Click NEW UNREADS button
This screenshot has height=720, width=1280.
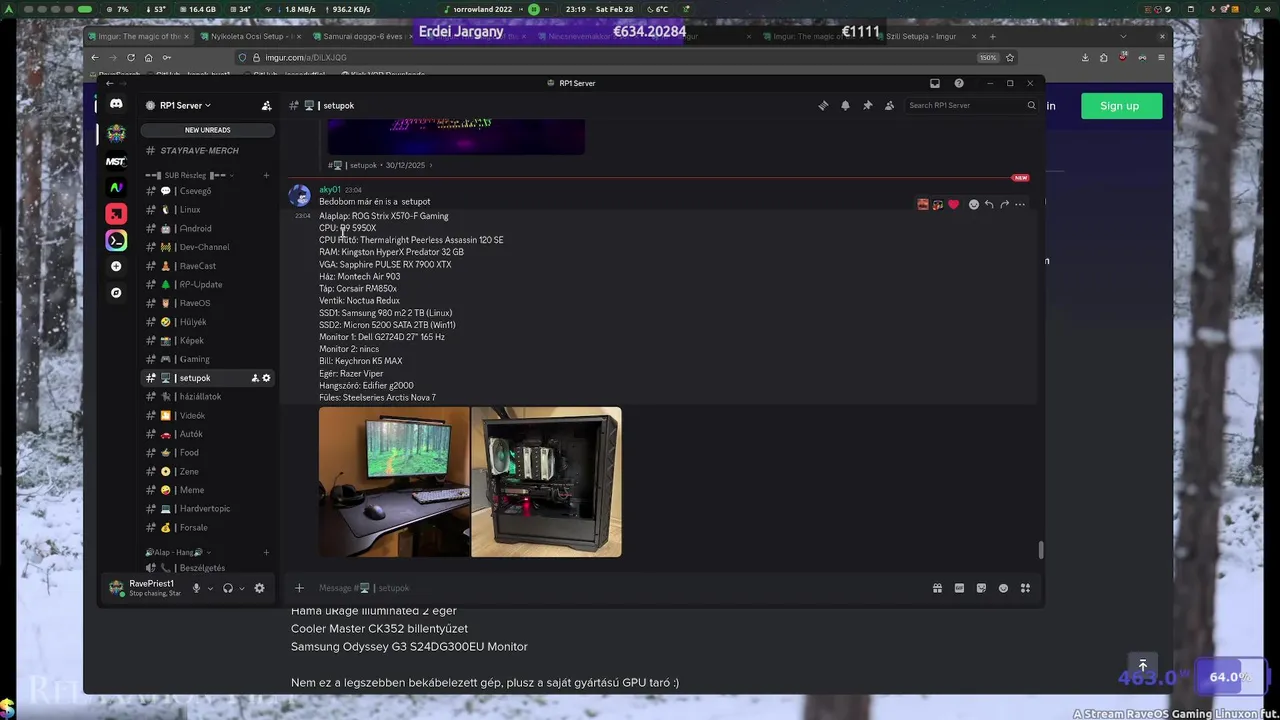208,130
